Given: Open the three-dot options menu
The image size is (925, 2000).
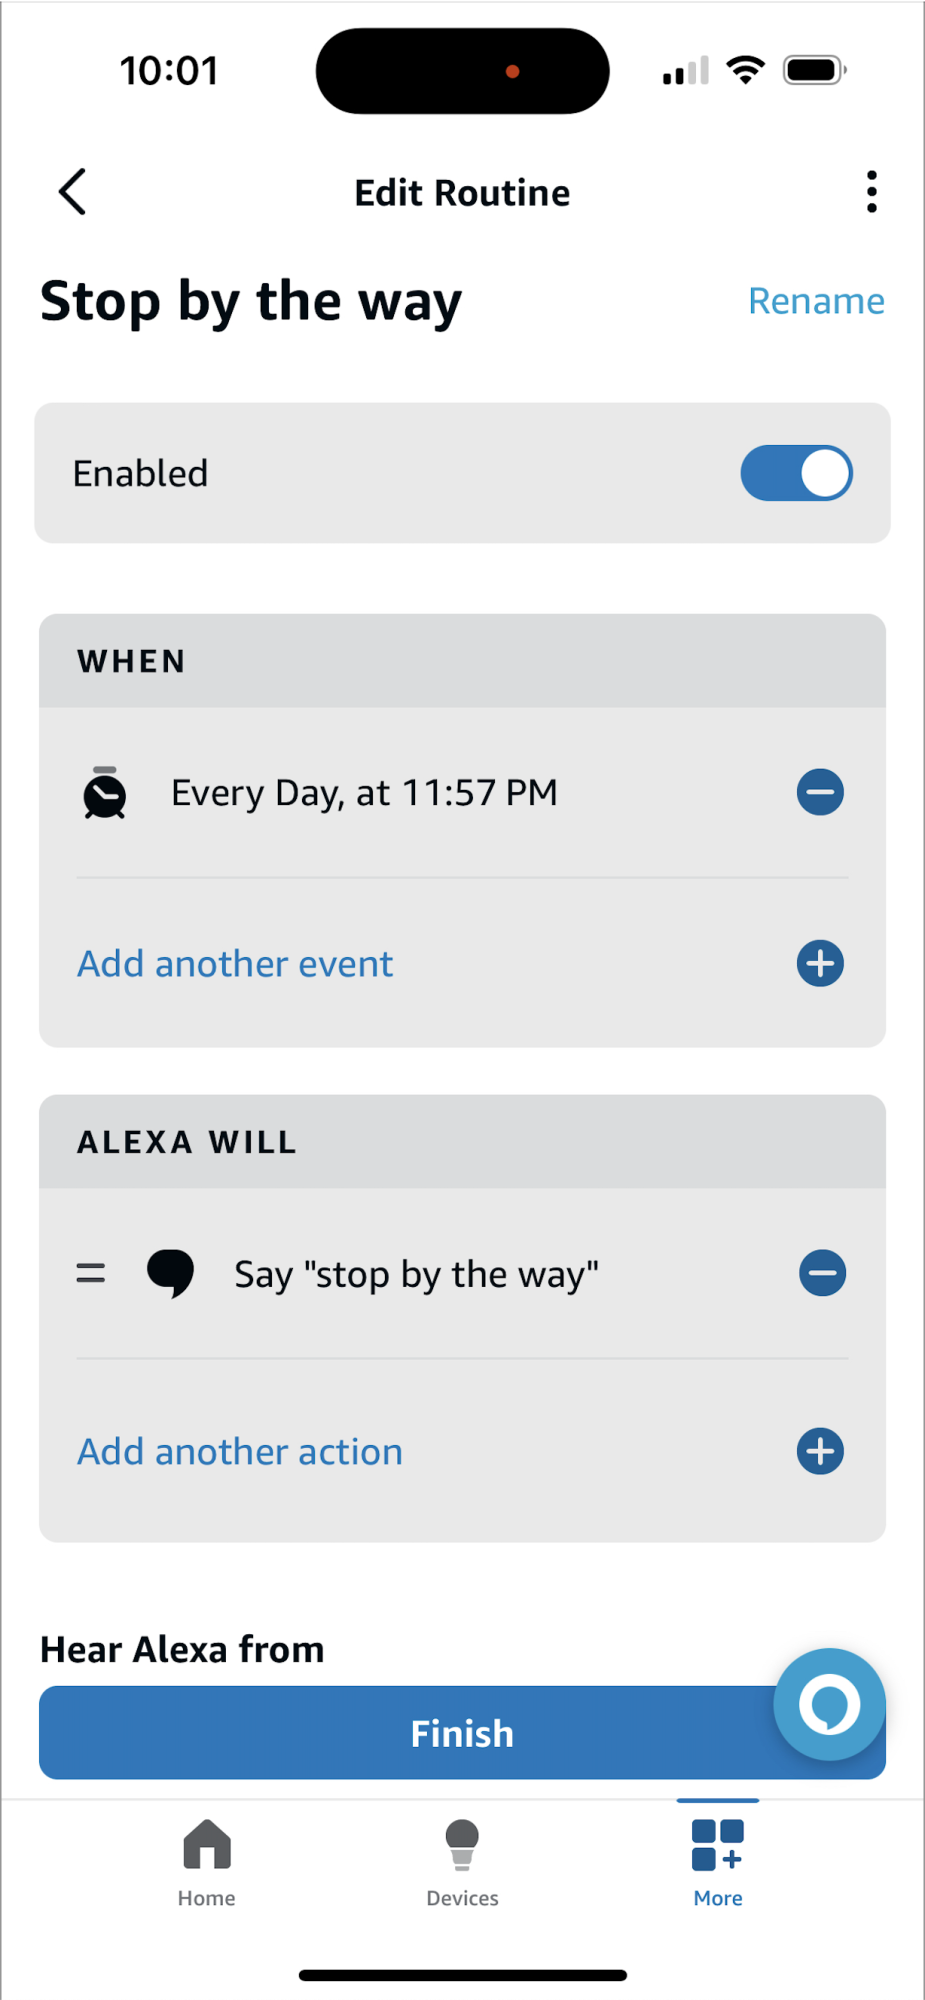Looking at the screenshot, I should click(x=872, y=191).
